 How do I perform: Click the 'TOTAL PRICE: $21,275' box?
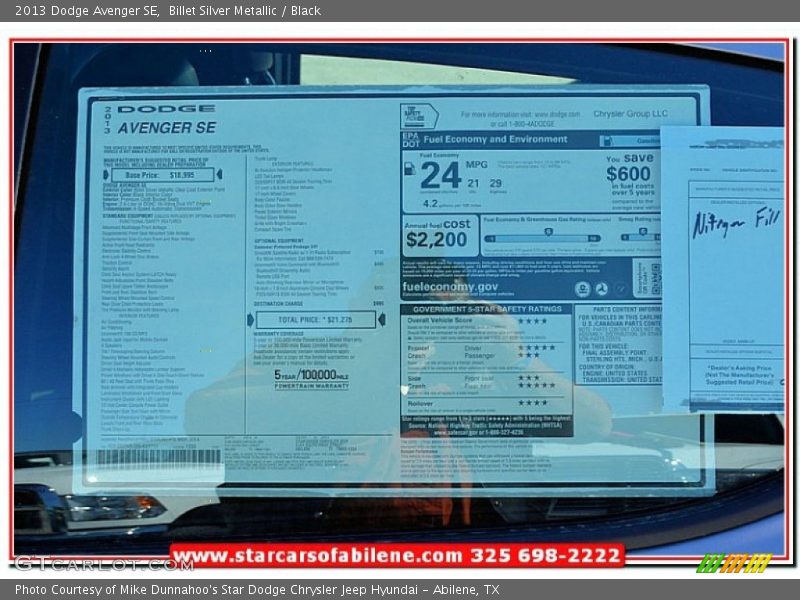coord(316,320)
